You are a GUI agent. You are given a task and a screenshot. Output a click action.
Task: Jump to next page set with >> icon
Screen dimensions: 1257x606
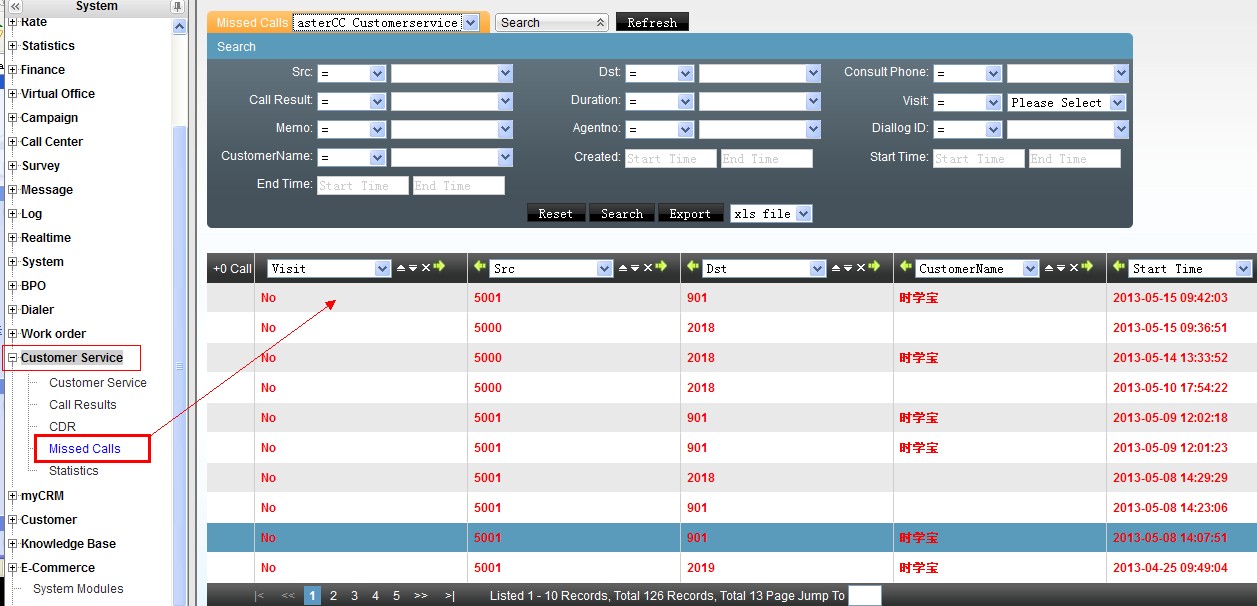(420, 596)
